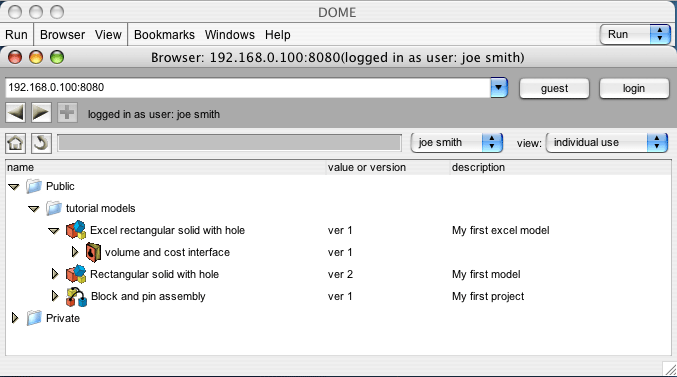Expand Block and pin assembly
677x377 pixels.
[x=55, y=295]
